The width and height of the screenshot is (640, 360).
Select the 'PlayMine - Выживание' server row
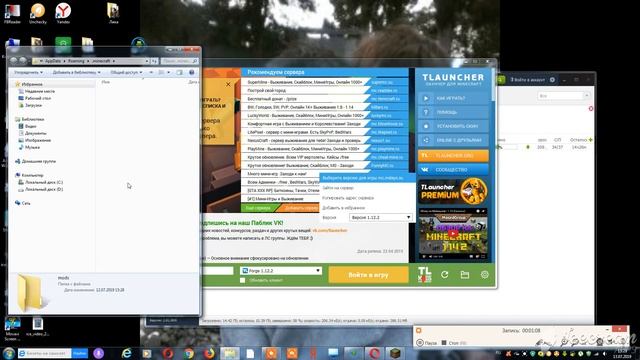[324, 149]
